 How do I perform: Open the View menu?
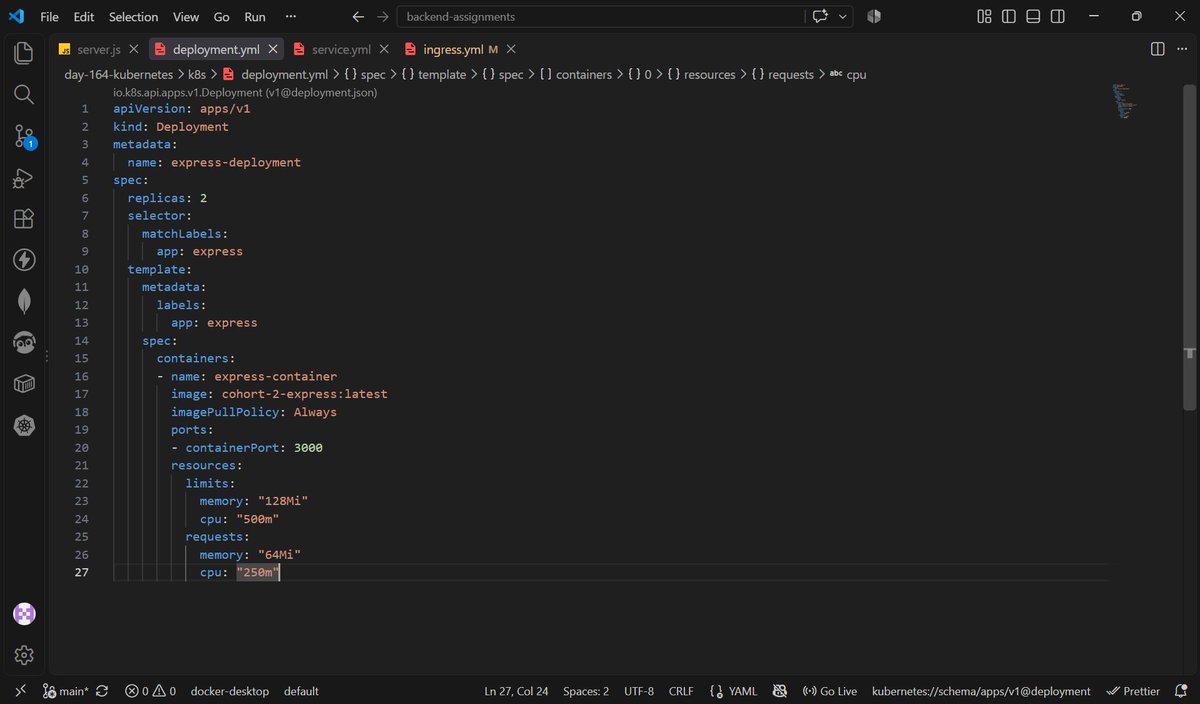186,17
